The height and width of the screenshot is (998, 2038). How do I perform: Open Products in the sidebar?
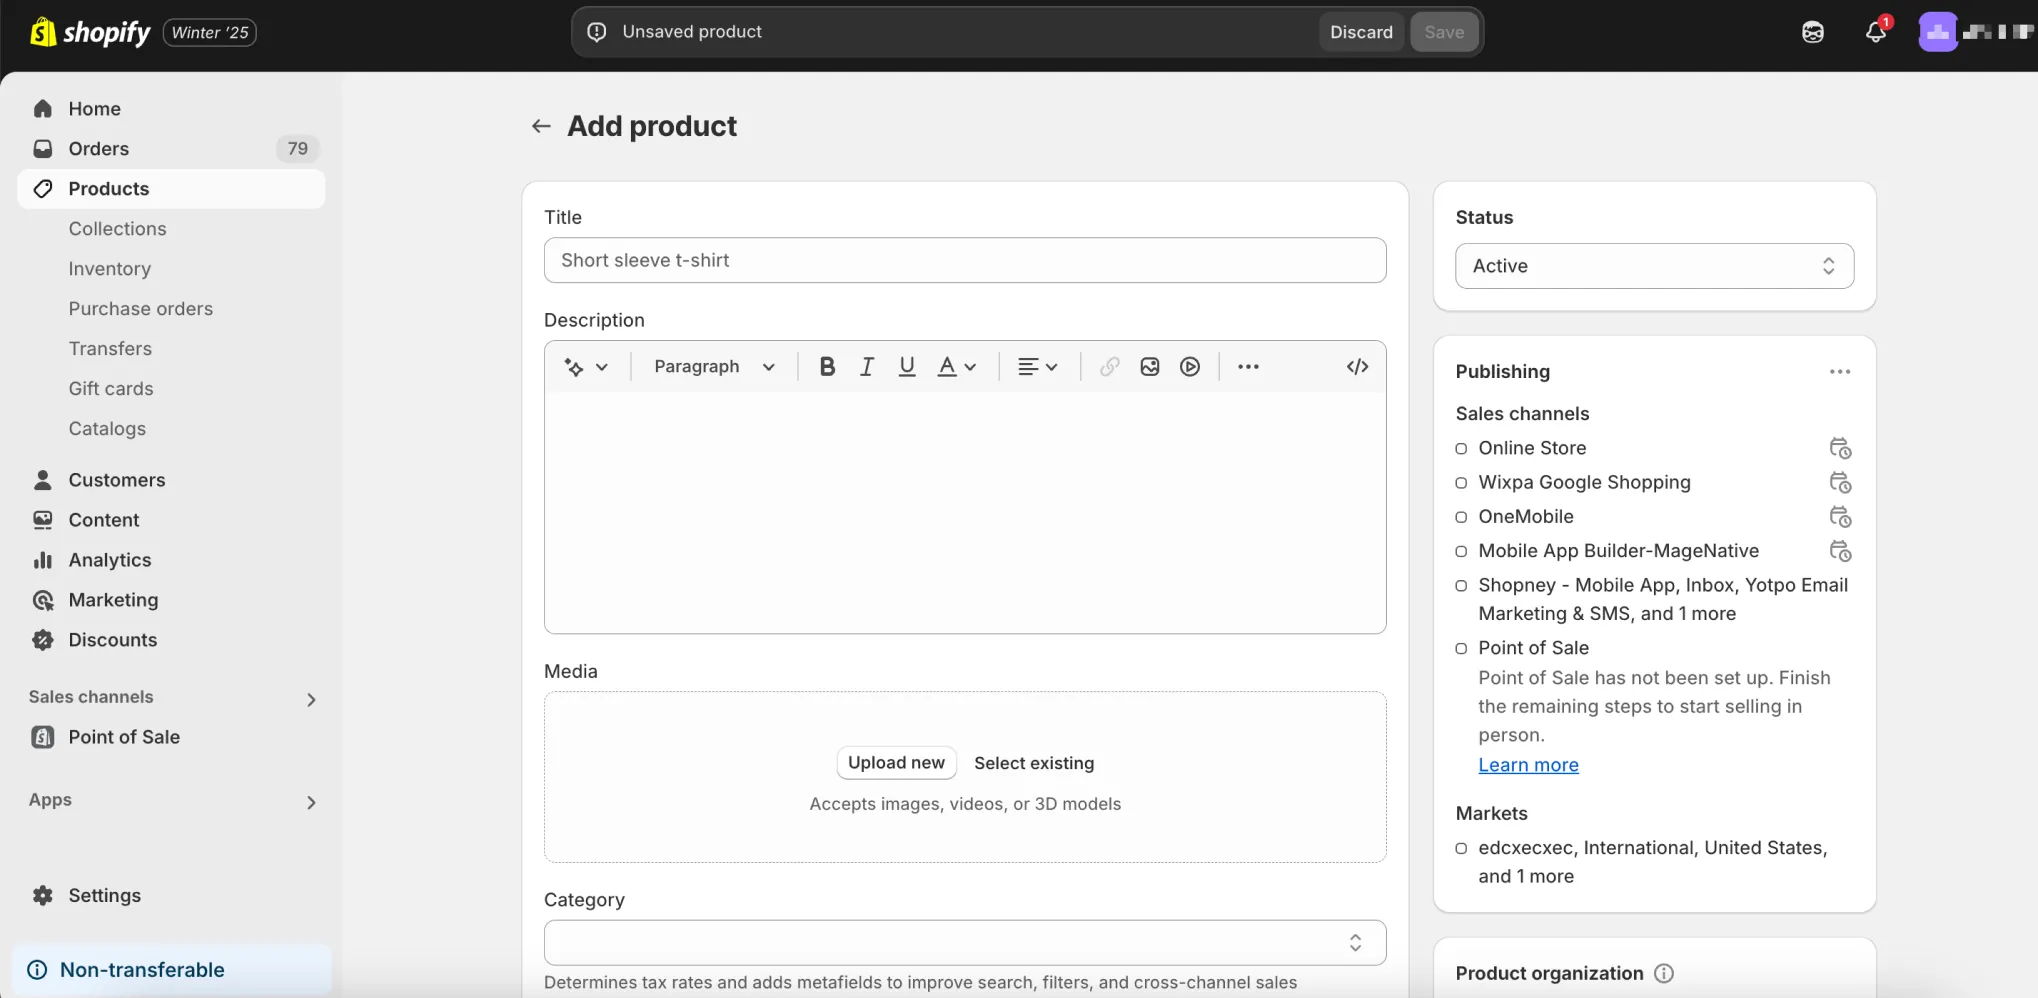tap(171, 189)
